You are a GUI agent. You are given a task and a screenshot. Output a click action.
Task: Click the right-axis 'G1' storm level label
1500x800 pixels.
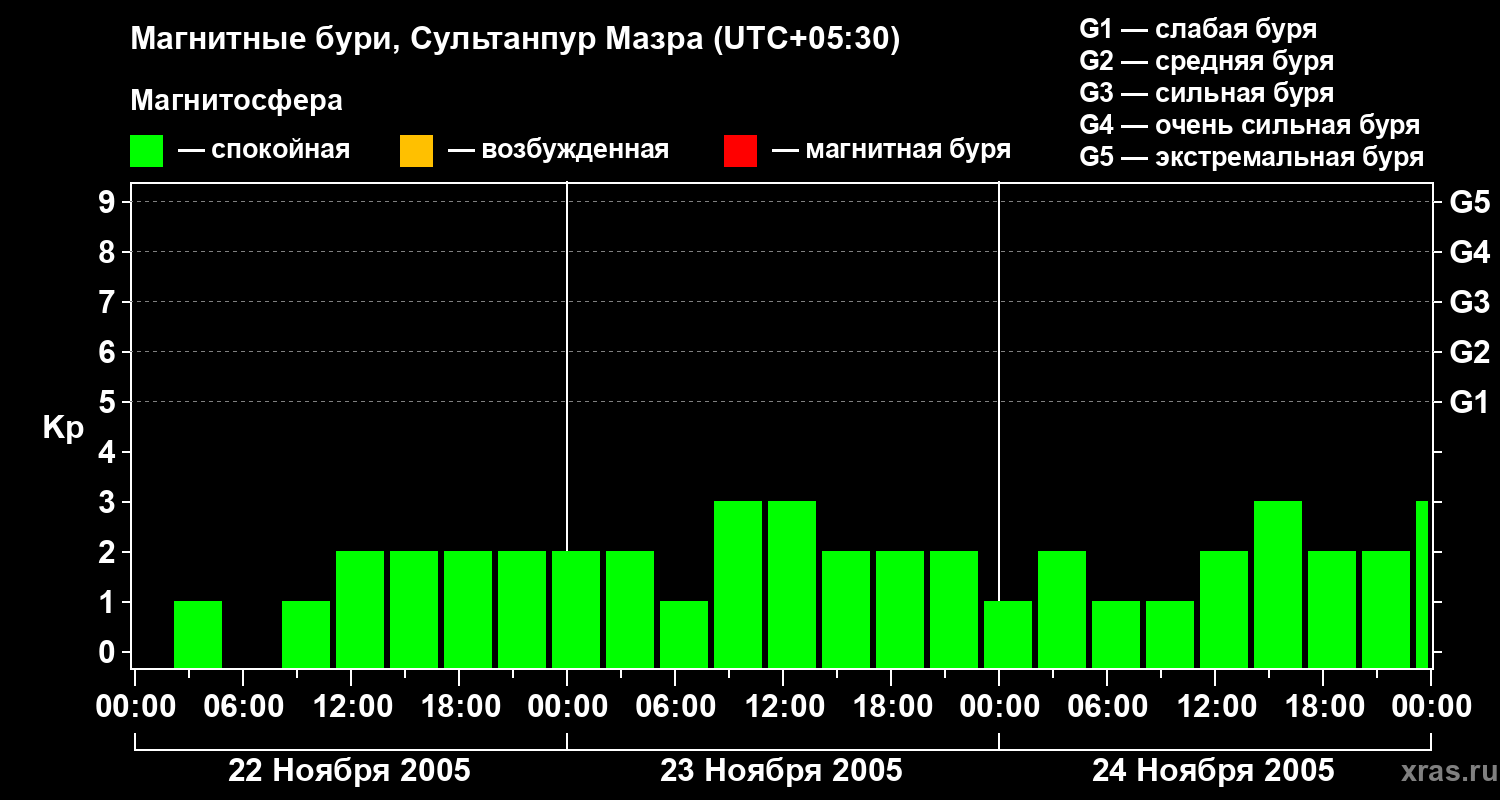(x=1470, y=402)
